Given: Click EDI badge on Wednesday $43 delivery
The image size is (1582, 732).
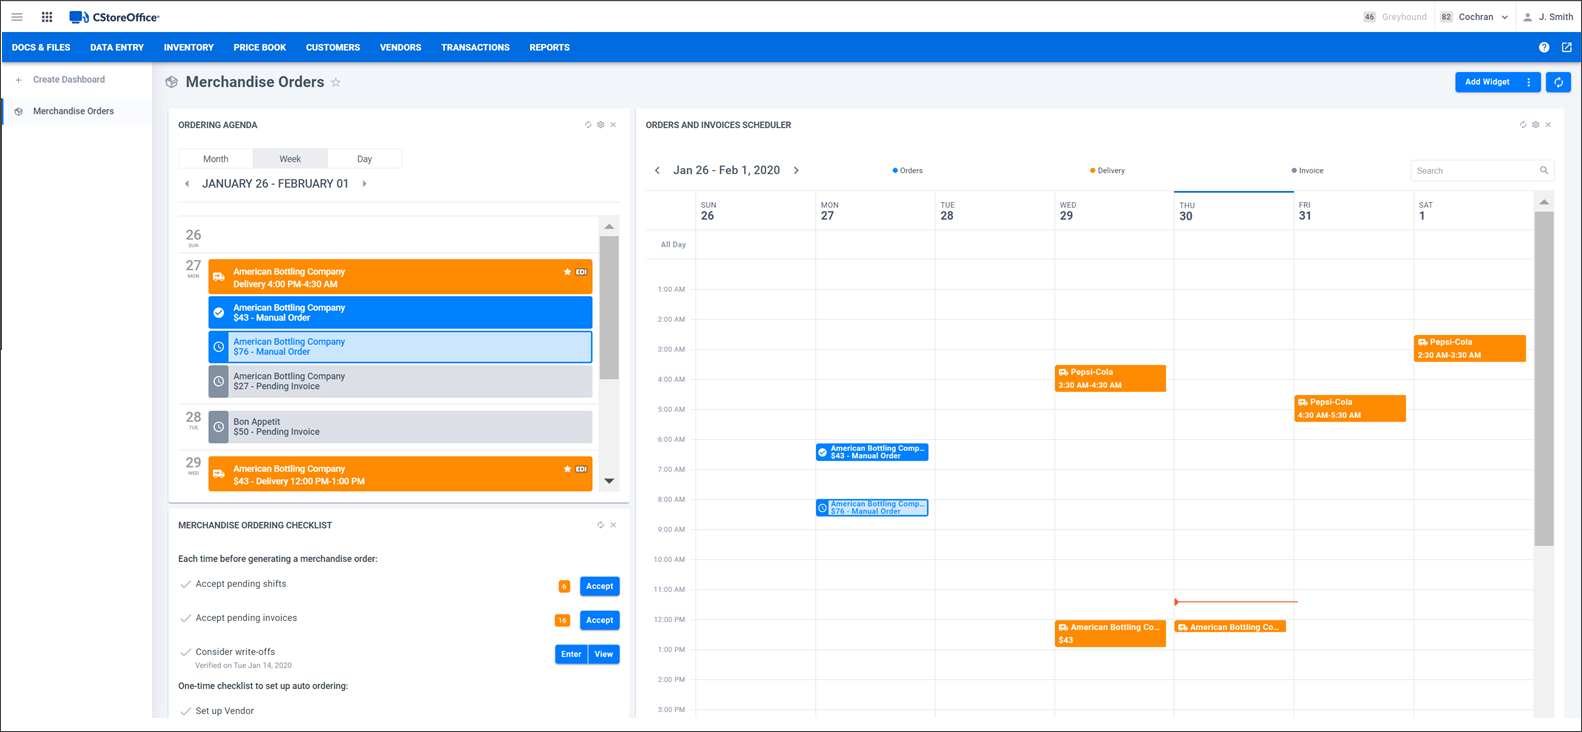Looking at the screenshot, I should tap(581, 469).
